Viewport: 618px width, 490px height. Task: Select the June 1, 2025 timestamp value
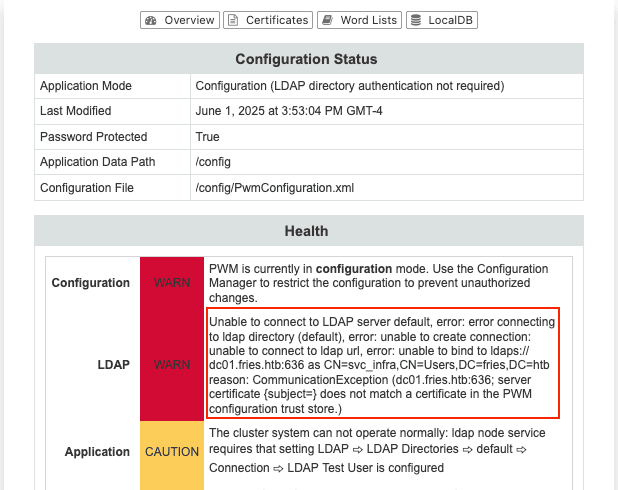click(x=289, y=111)
